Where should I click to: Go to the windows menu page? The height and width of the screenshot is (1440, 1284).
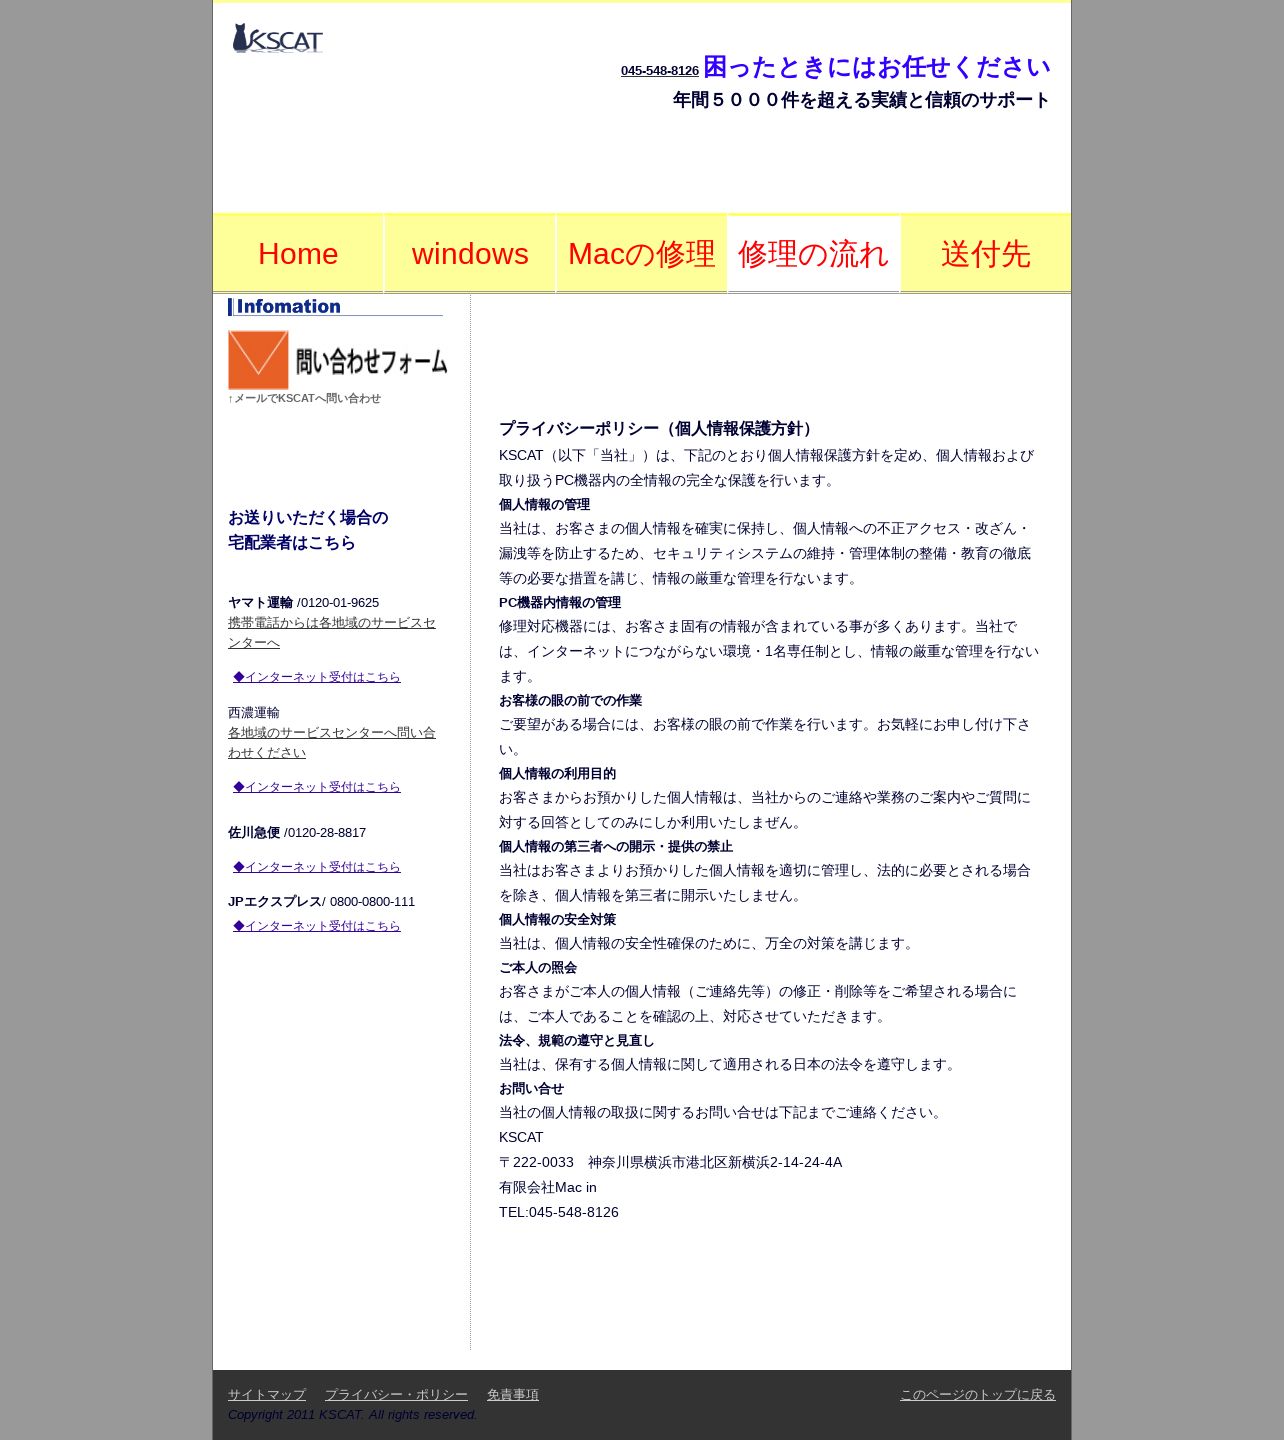point(470,254)
